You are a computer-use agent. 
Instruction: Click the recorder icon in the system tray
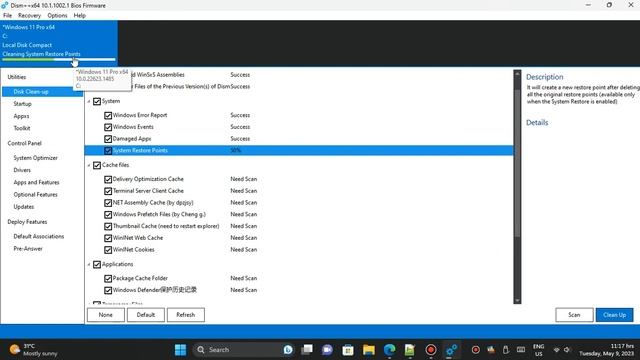coord(476,350)
